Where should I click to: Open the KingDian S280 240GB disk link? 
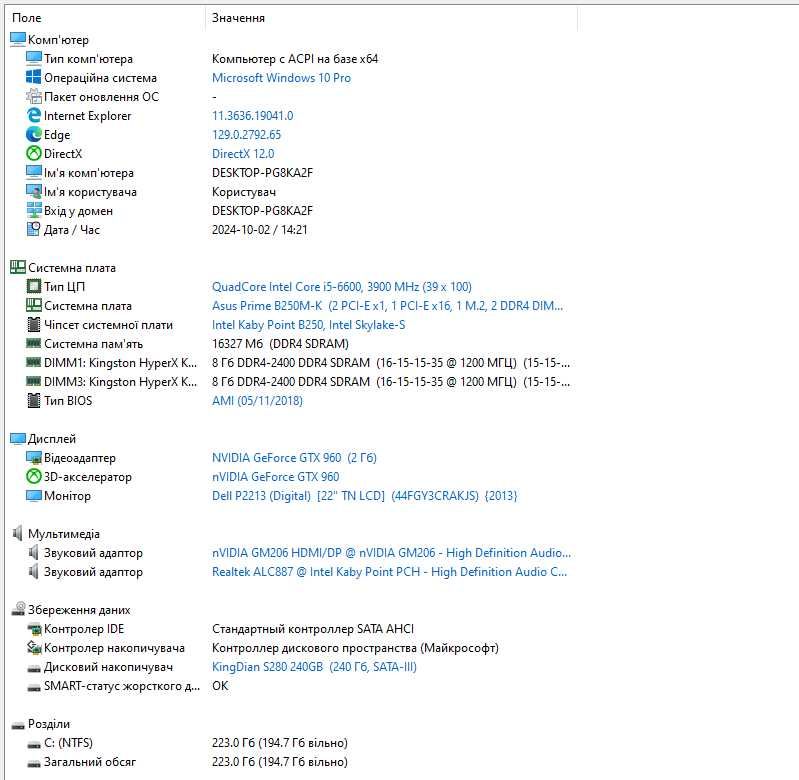[x=314, y=666]
